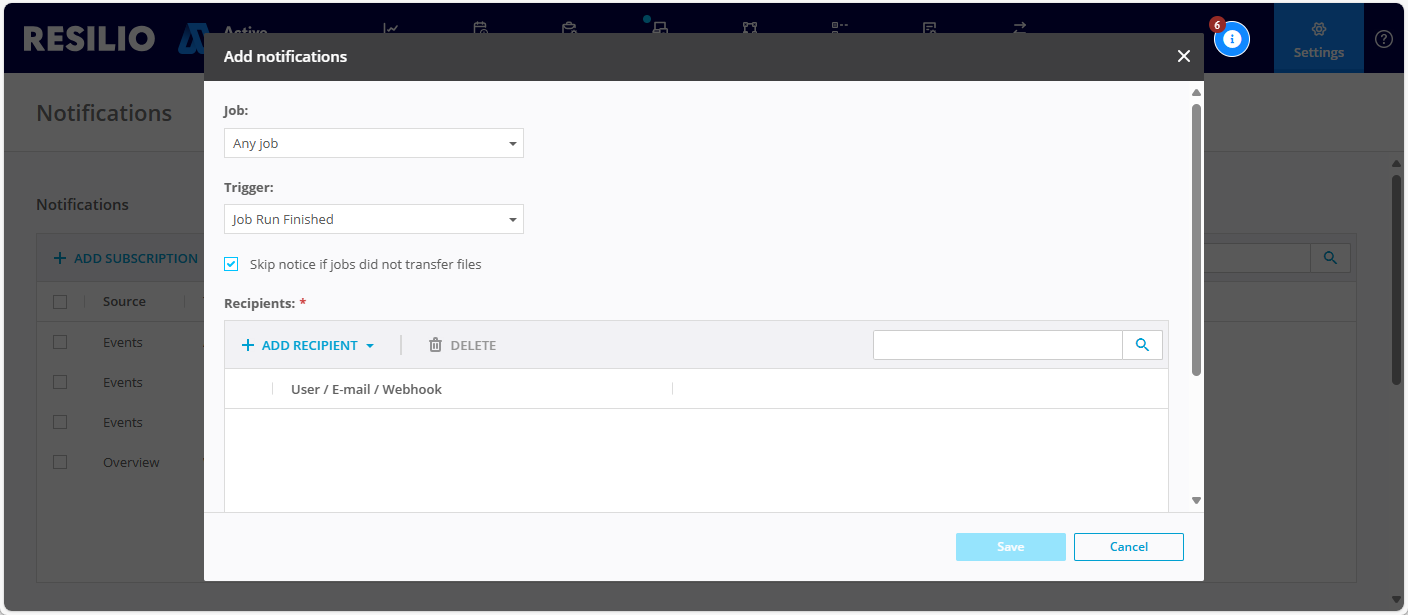Click the Cancel button in the dialog
Screen dimensions: 1408x615
click(1128, 547)
